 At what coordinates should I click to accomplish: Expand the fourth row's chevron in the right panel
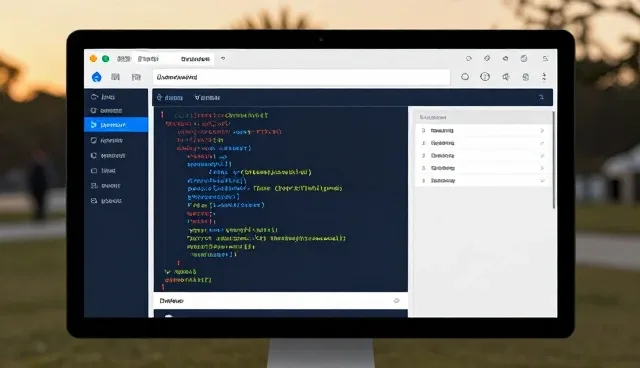pos(542,168)
